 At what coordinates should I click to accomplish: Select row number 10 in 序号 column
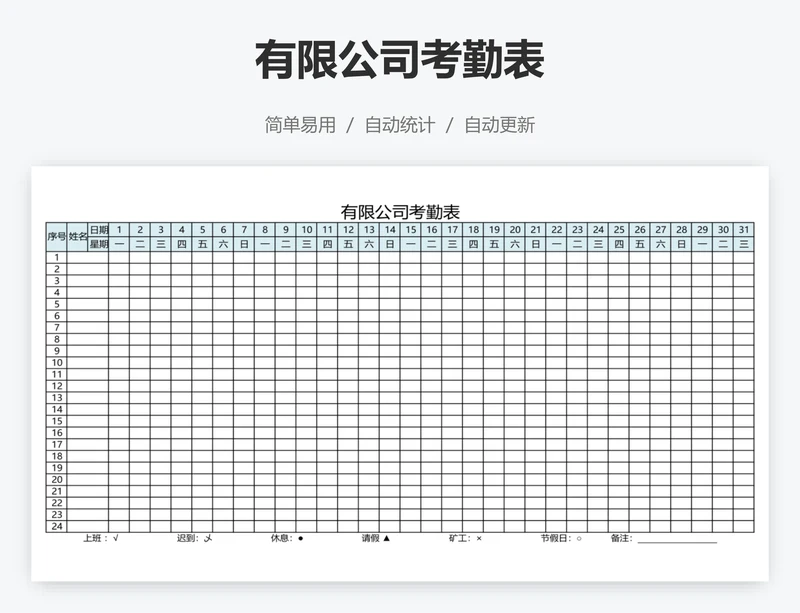[x=57, y=362]
